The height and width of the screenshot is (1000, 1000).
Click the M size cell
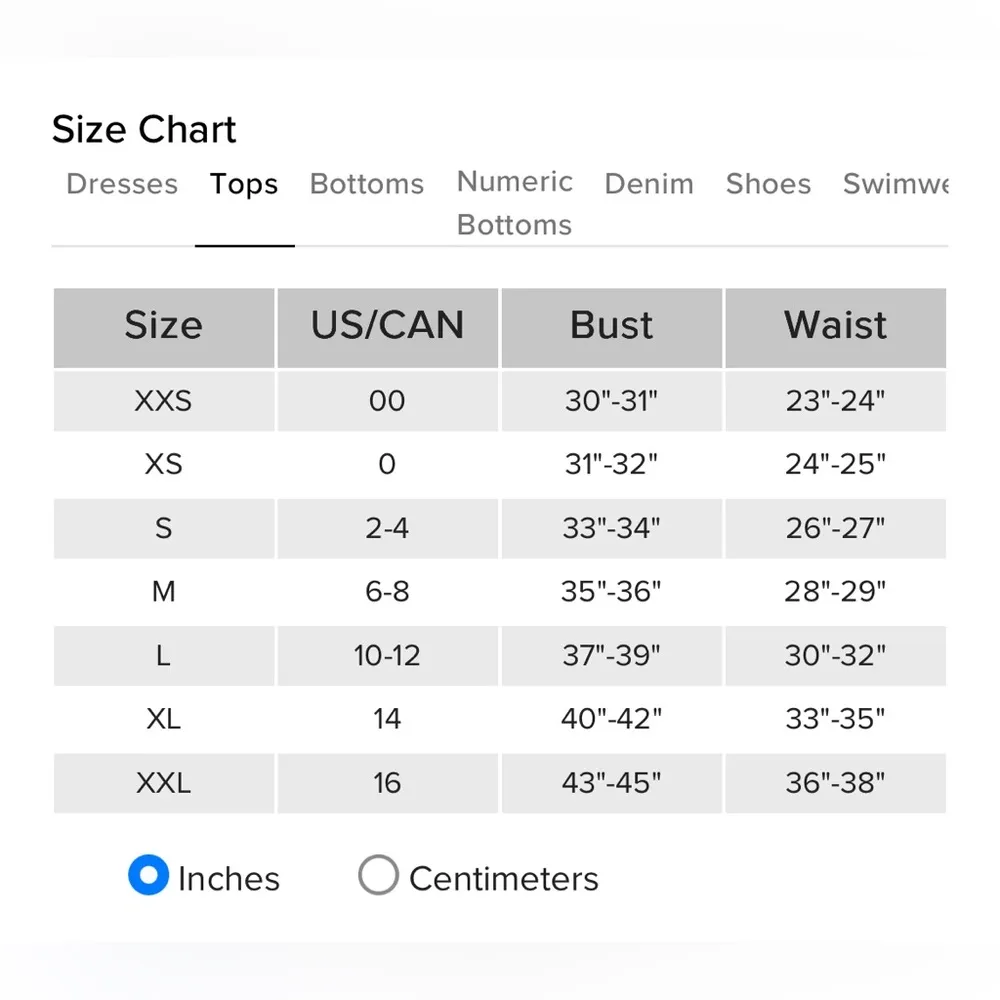[x=164, y=592]
